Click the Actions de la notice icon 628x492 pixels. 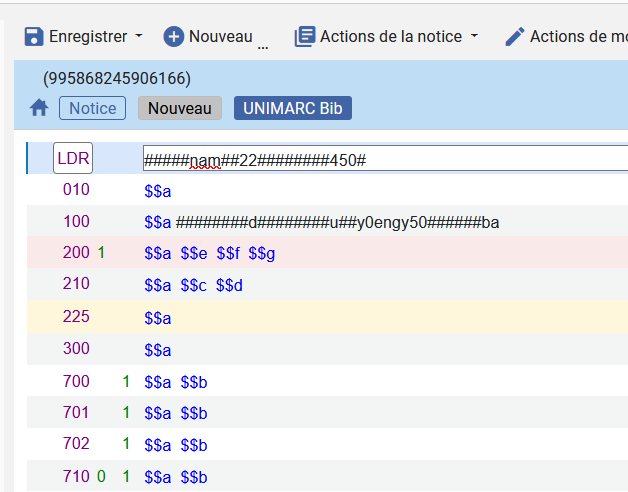(x=304, y=36)
